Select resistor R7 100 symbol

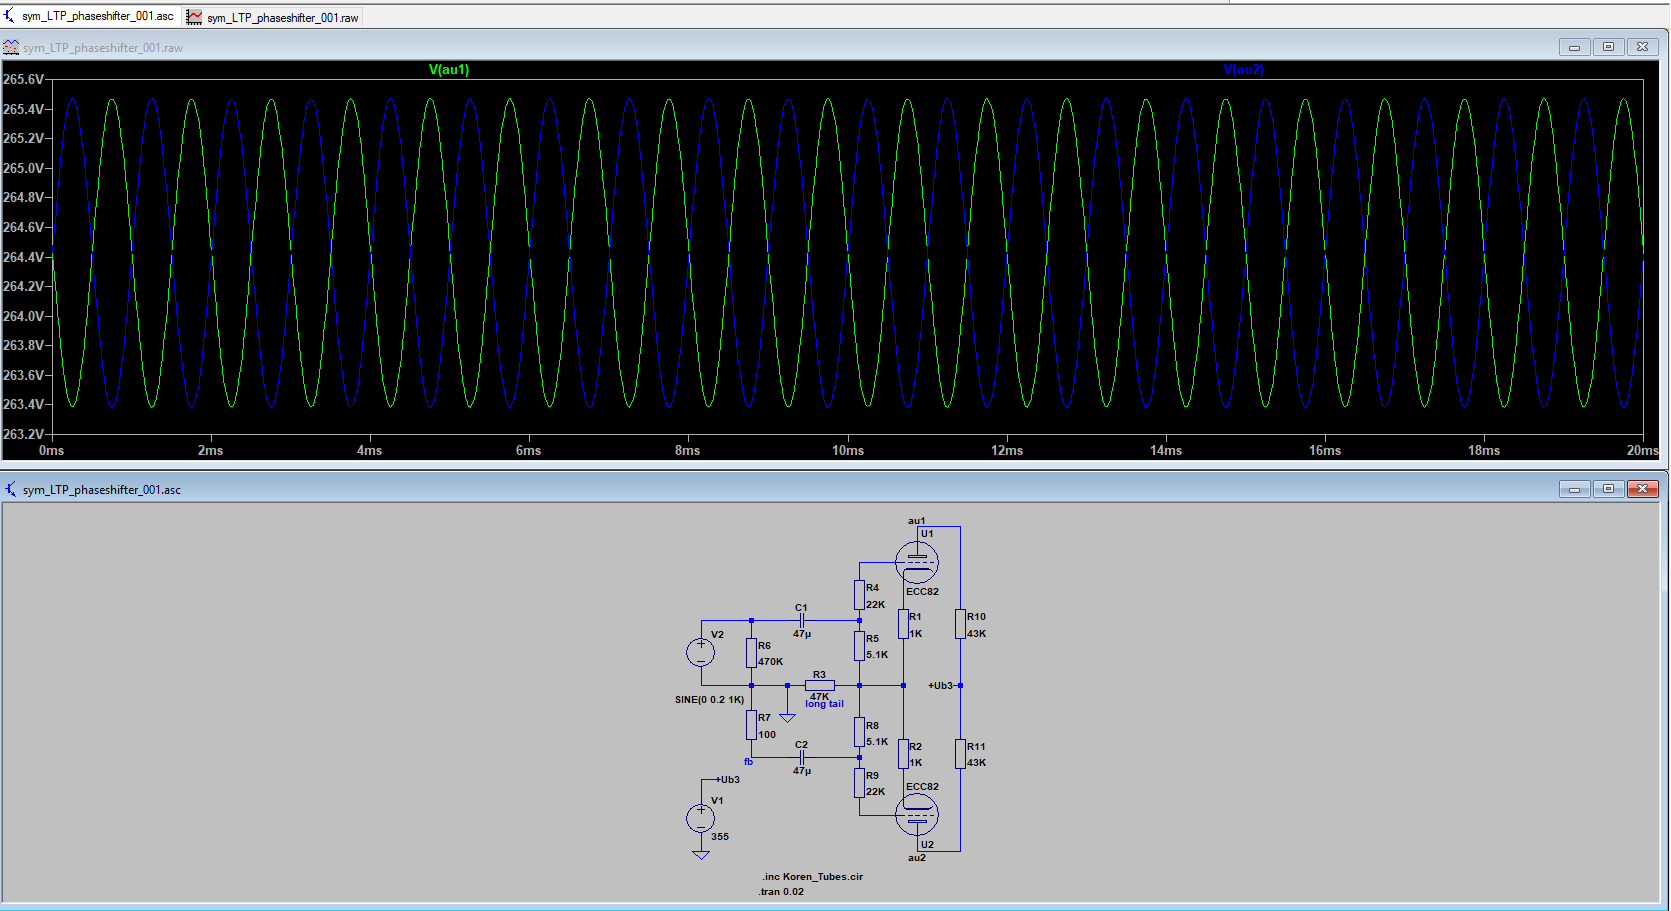751,725
